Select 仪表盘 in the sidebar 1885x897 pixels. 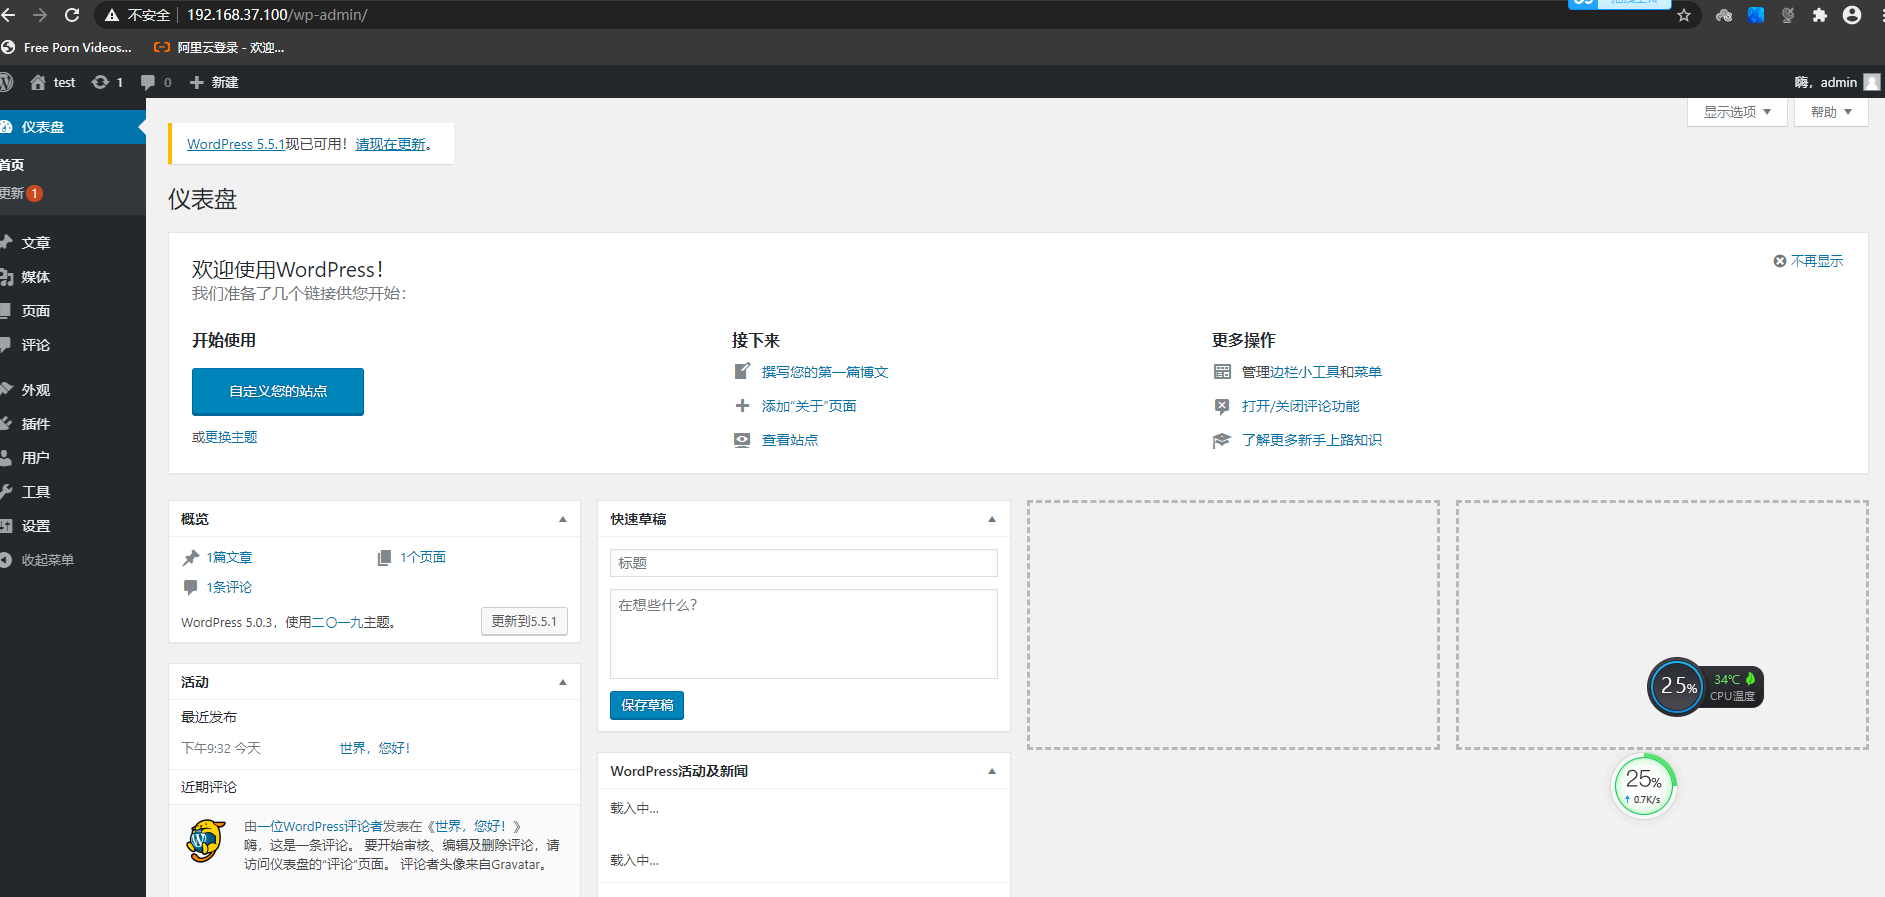tap(73, 127)
